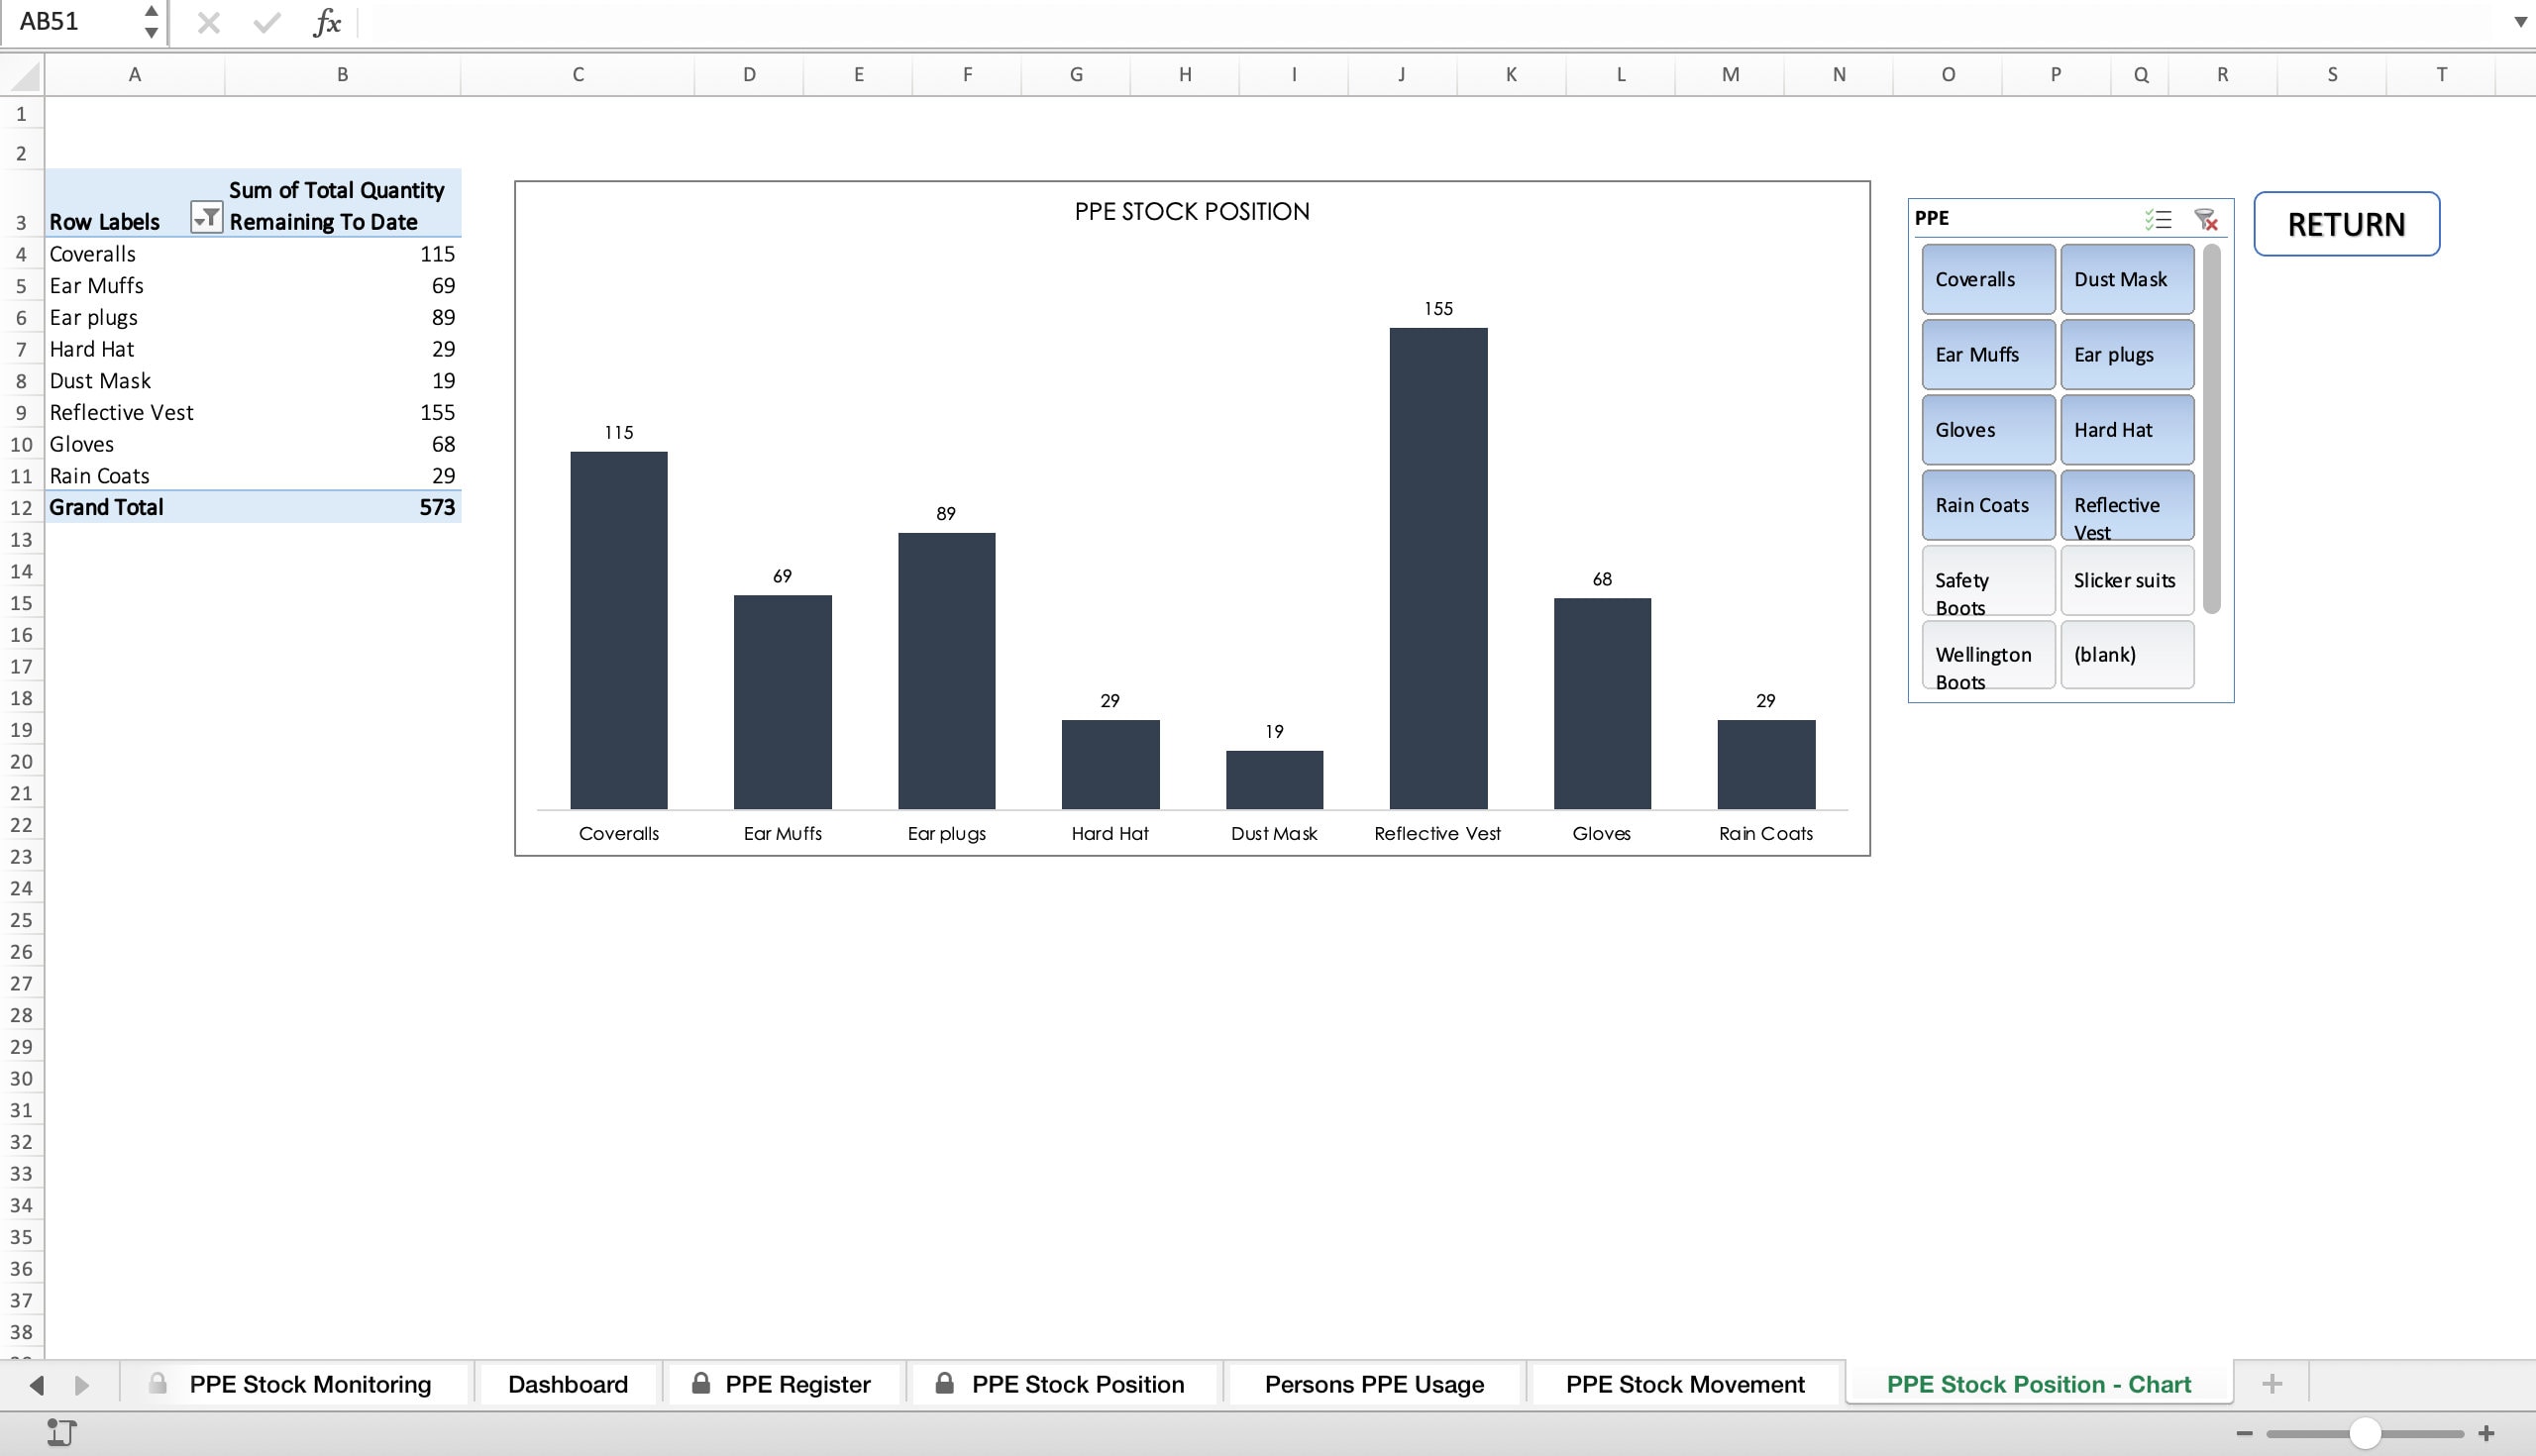The width and height of the screenshot is (2536, 1456).
Task: Click the RETURN button
Action: pos(2346,223)
